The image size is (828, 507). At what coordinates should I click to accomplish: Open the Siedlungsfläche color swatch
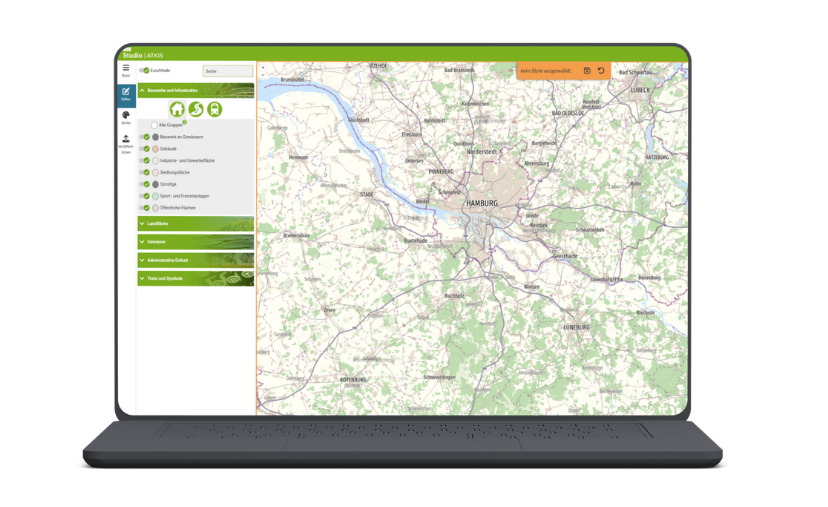pyautogui.click(x=155, y=173)
